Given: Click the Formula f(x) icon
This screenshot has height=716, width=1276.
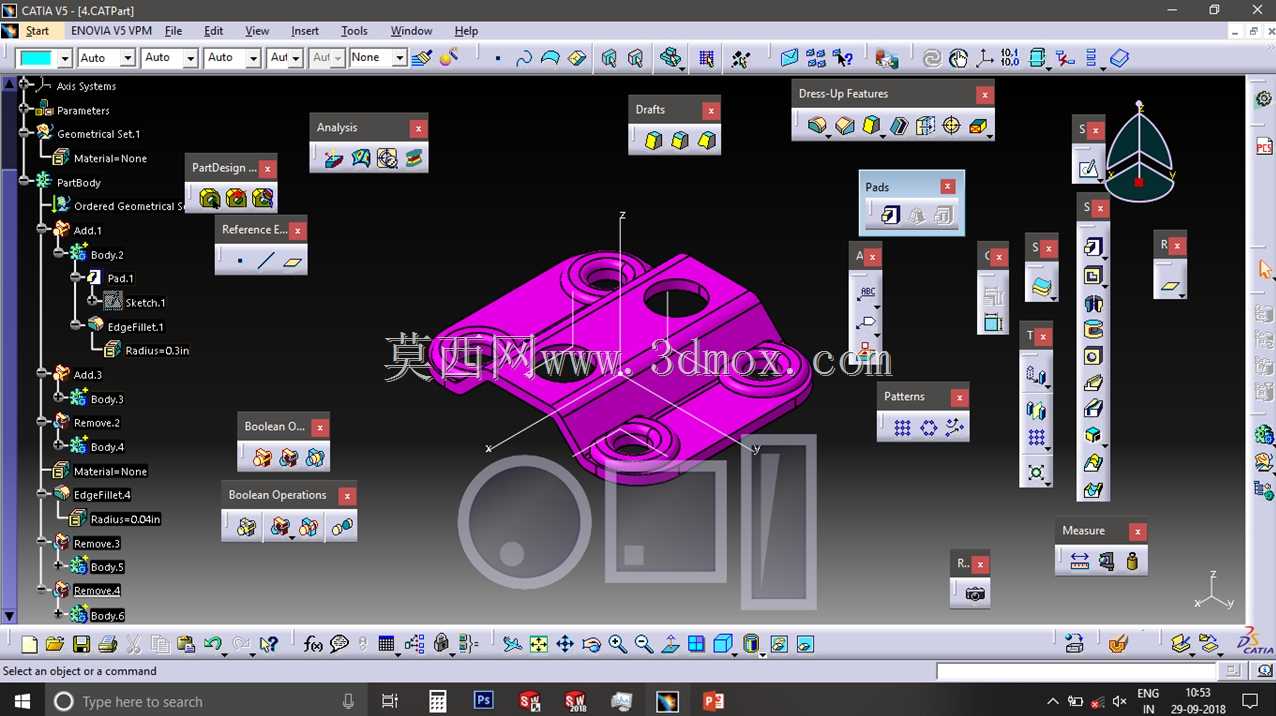Looking at the screenshot, I should 313,645.
